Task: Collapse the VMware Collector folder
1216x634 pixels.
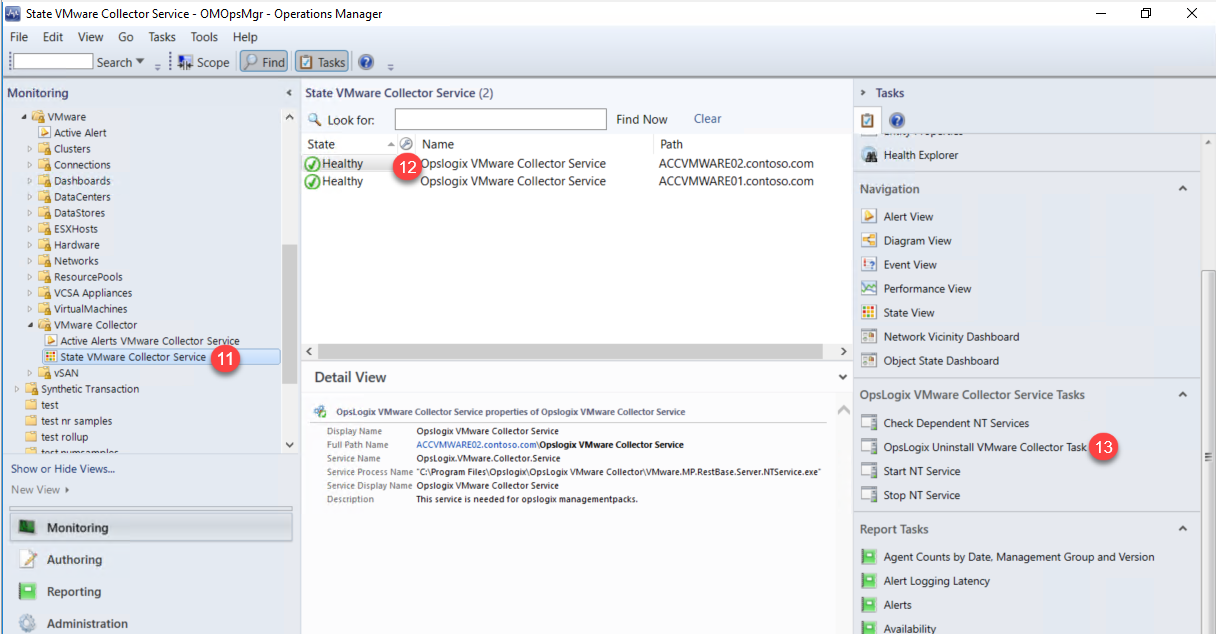Action: tap(30, 325)
